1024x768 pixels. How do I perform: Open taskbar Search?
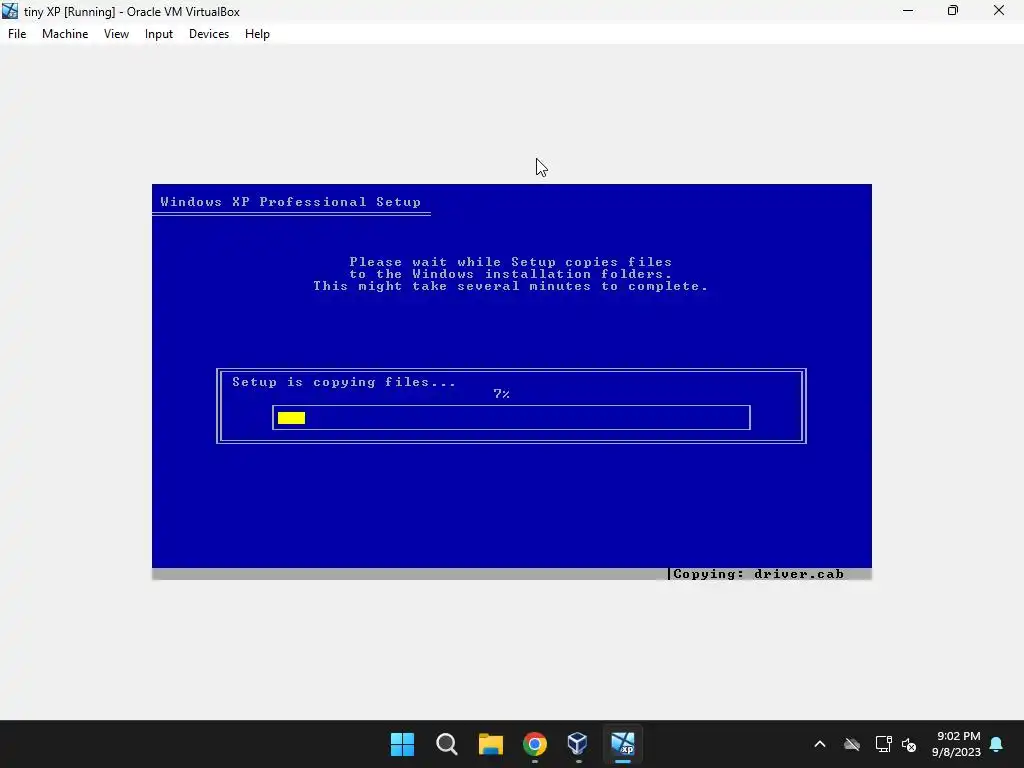[447, 744]
